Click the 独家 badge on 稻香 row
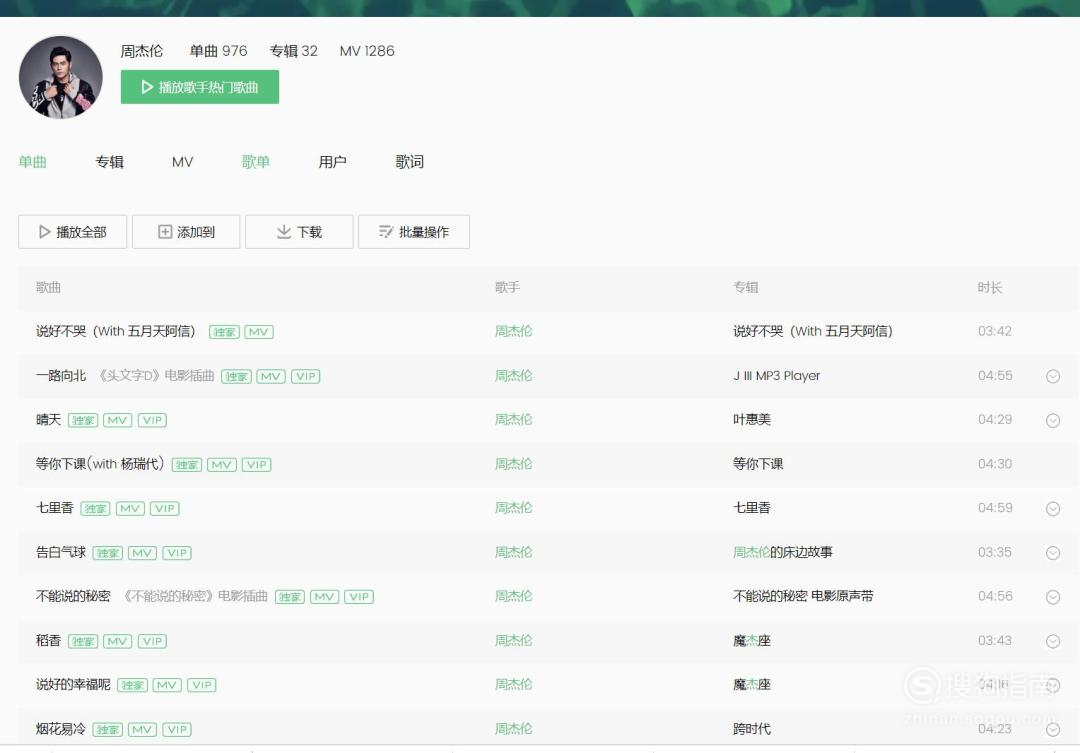The image size is (1080, 753). tap(83, 641)
